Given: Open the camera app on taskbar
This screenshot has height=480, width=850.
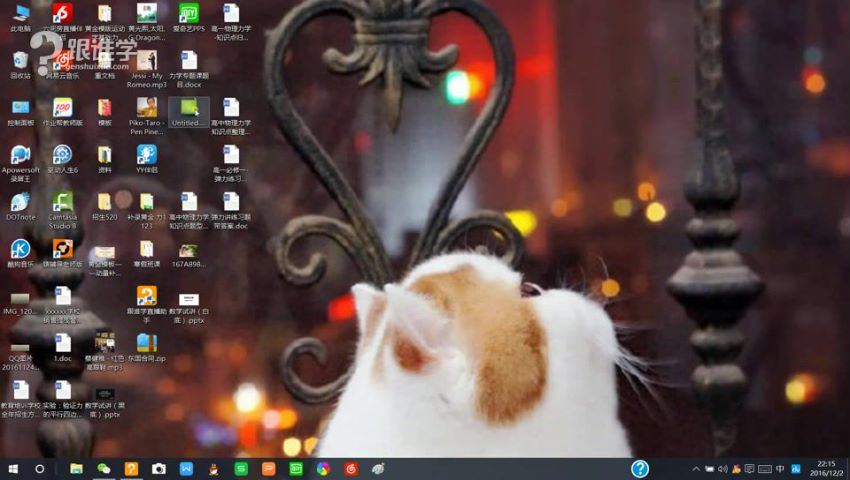Looking at the screenshot, I should [159, 469].
